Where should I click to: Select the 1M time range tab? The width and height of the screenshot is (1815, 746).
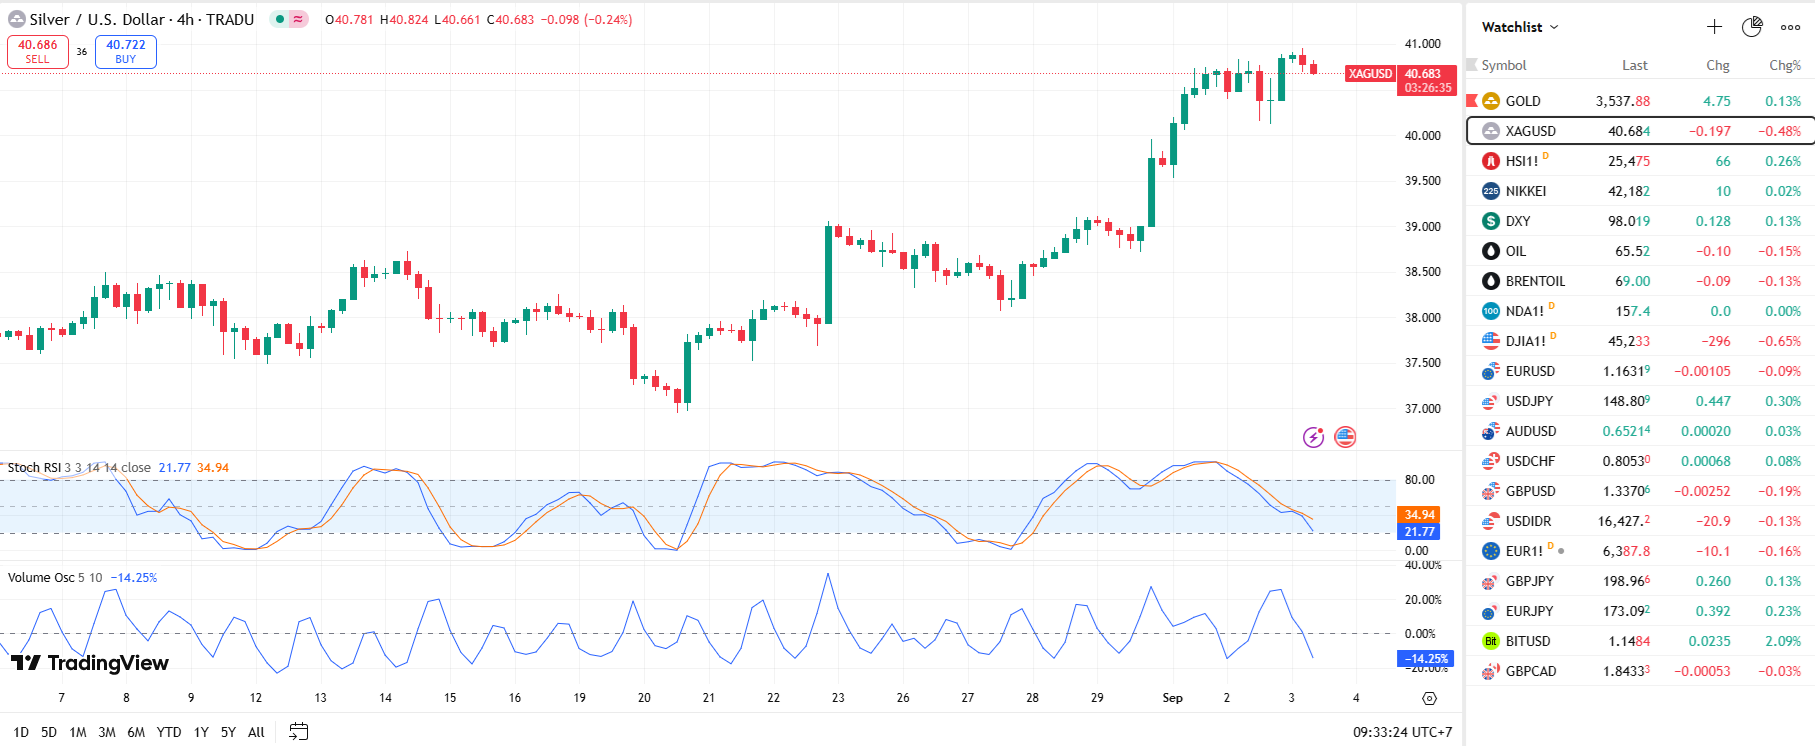coord(78,732)
